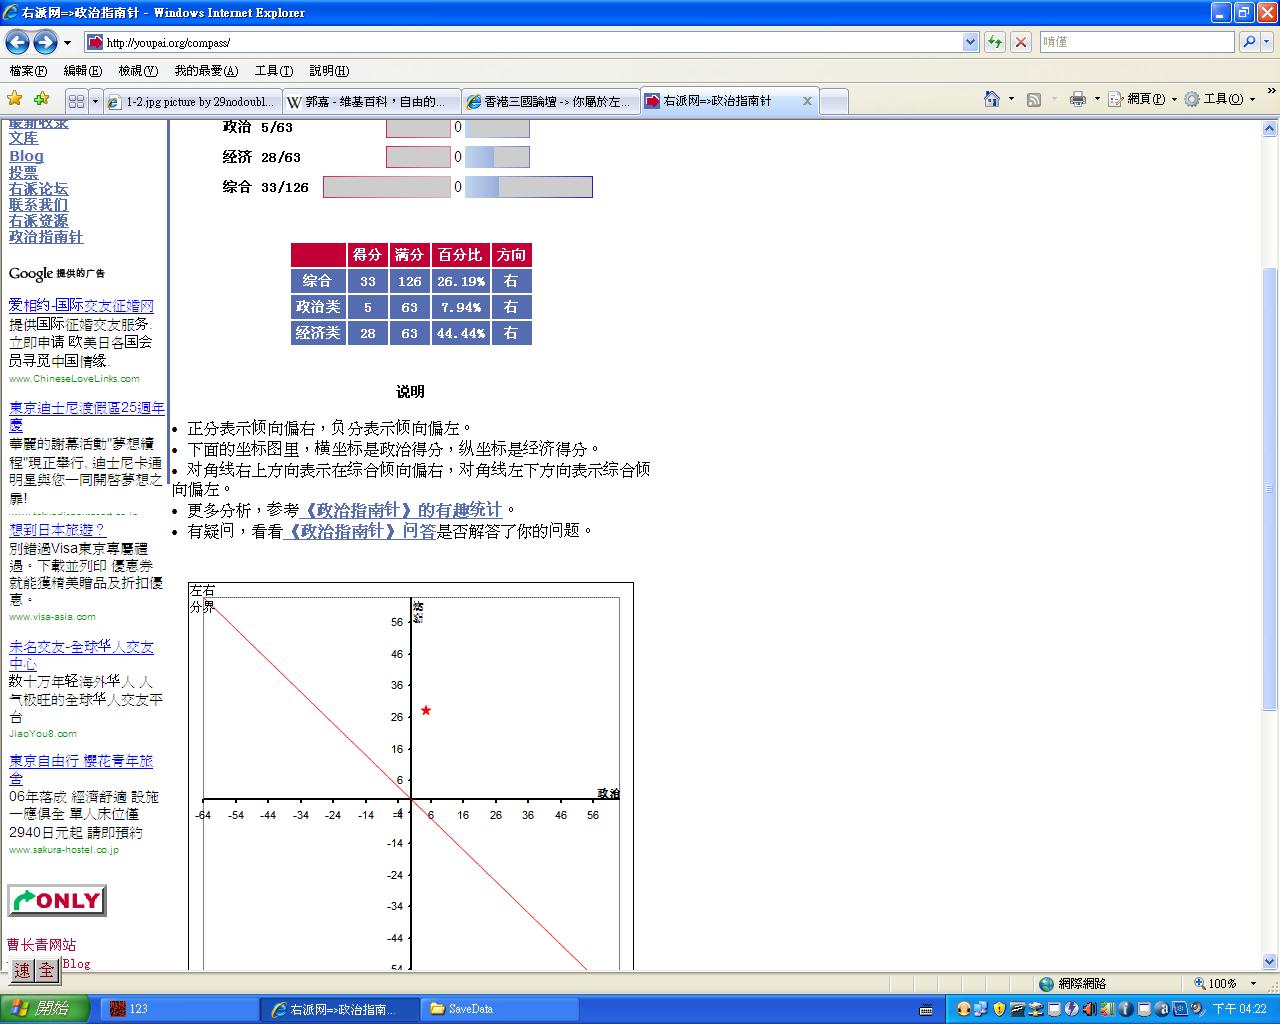Screen dimensions: 1280x1024
Task: Click the blue info 'i' tray icon
Action: [x=1127, y=1009]
